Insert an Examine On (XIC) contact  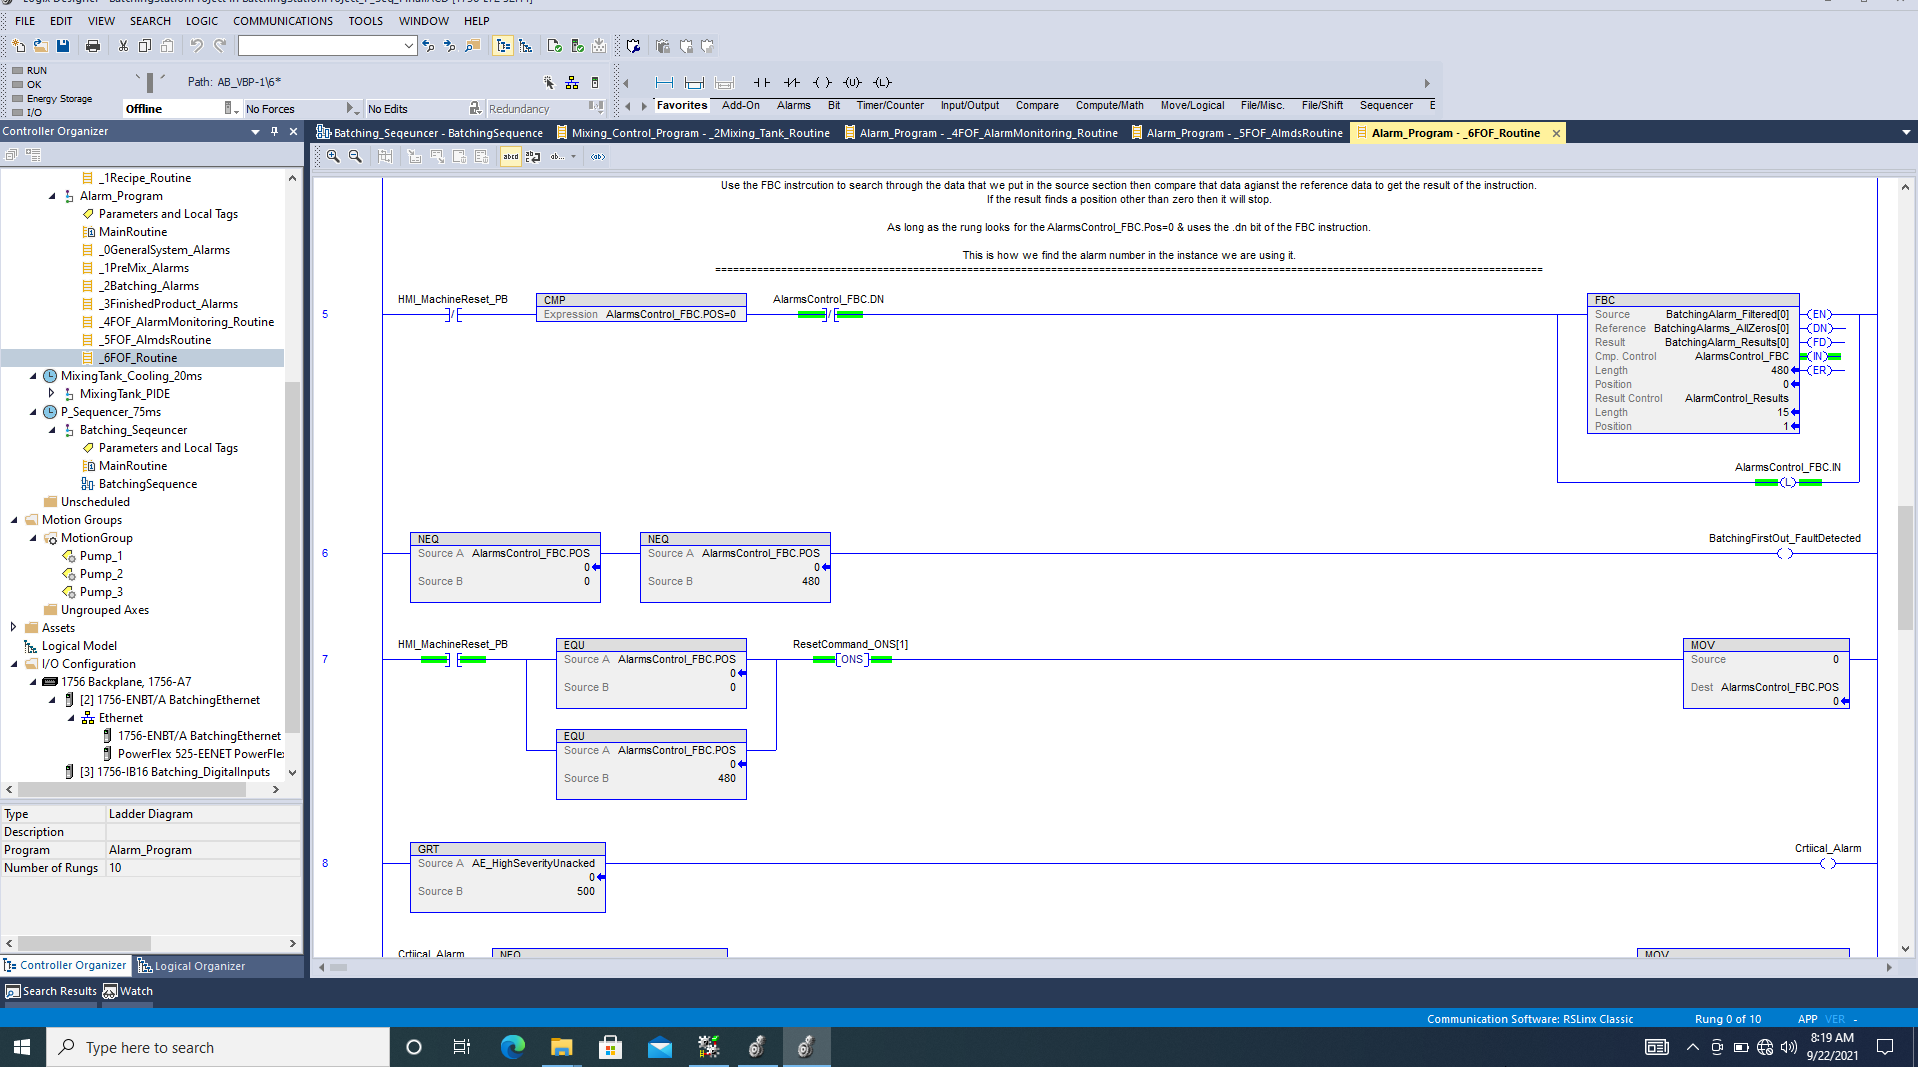tap(762, 83)
